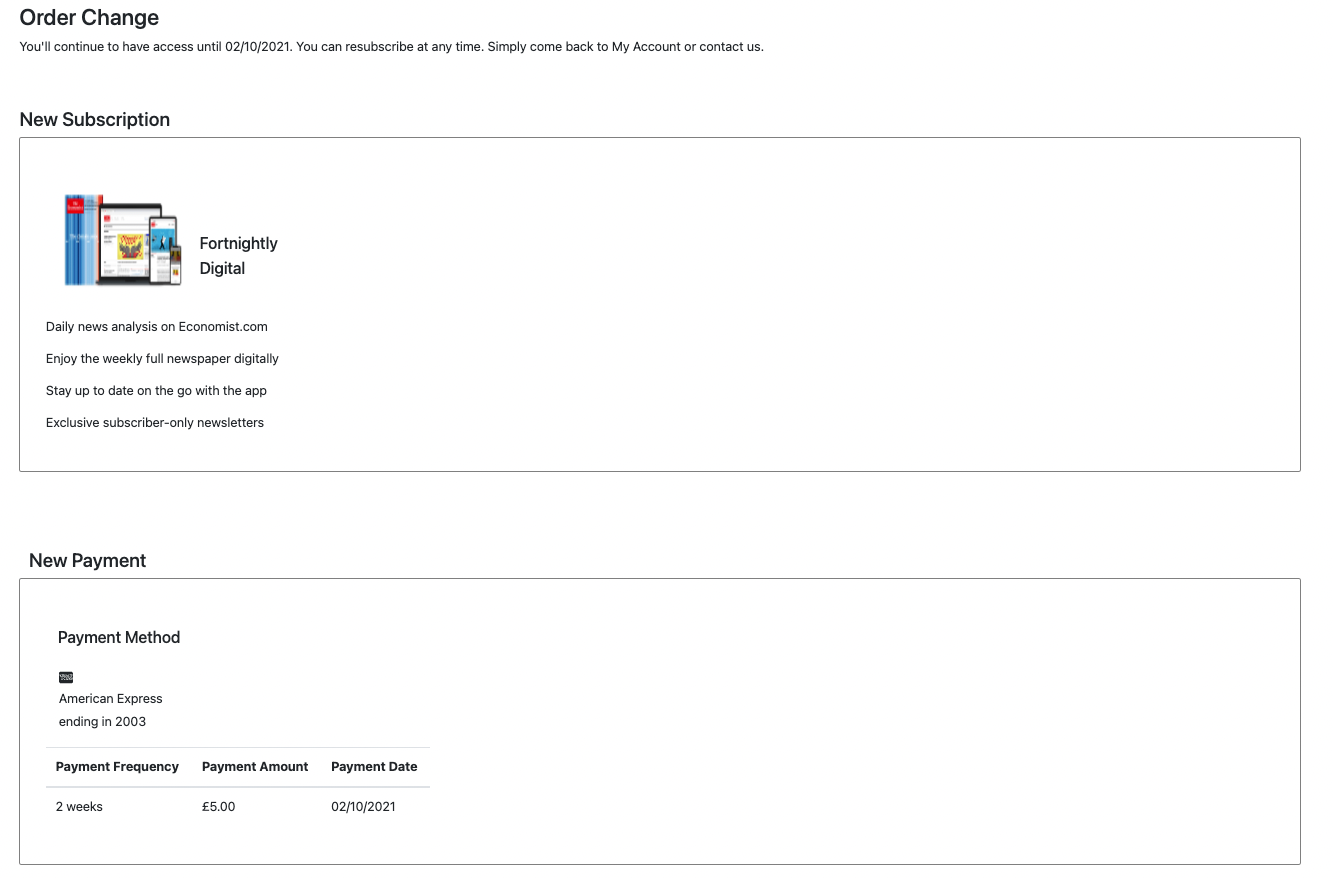
Task: Click the American Express card icon
Action: [x=66, y=677]
